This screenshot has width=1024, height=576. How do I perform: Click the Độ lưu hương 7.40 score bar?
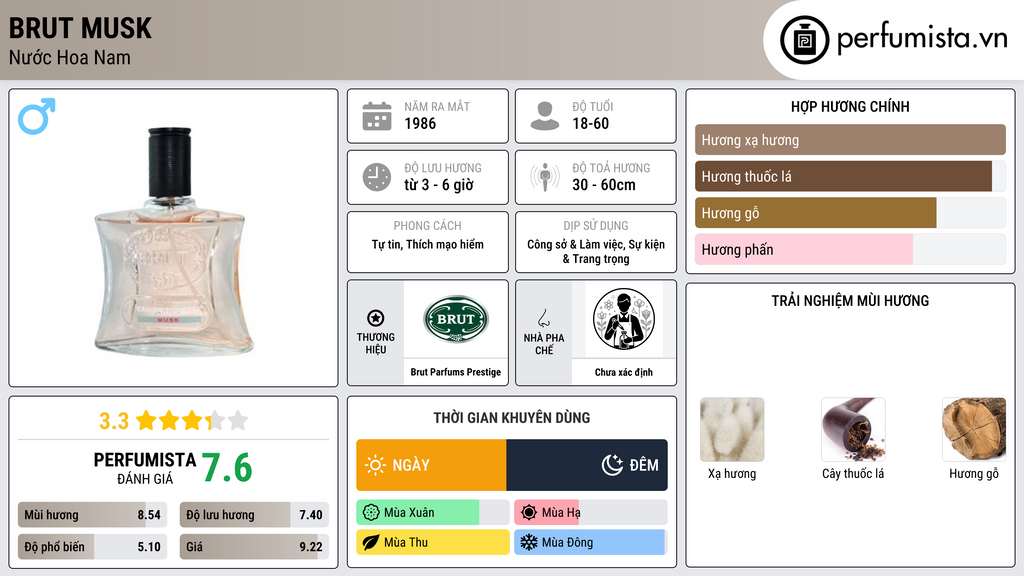(254, 515)
